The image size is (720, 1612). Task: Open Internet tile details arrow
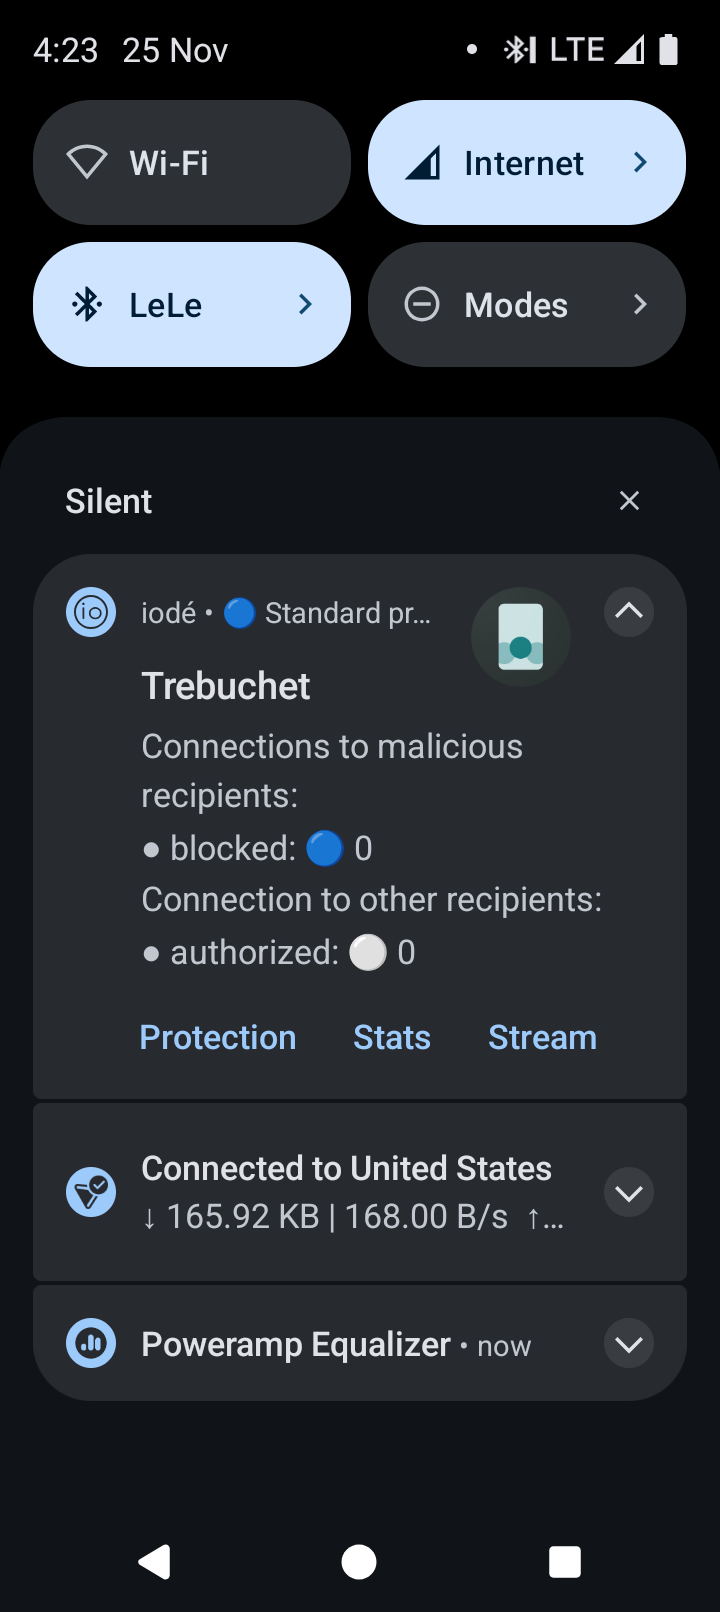pyautogui.click(x=641, y=162)
